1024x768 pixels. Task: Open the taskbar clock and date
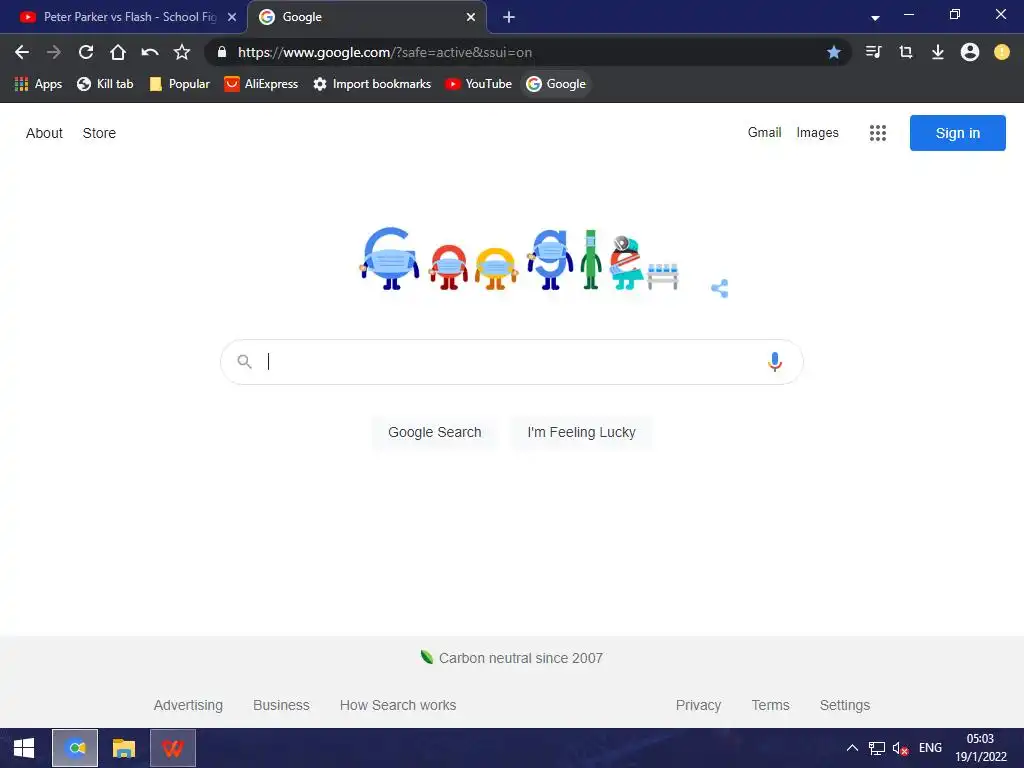[980, 748]
